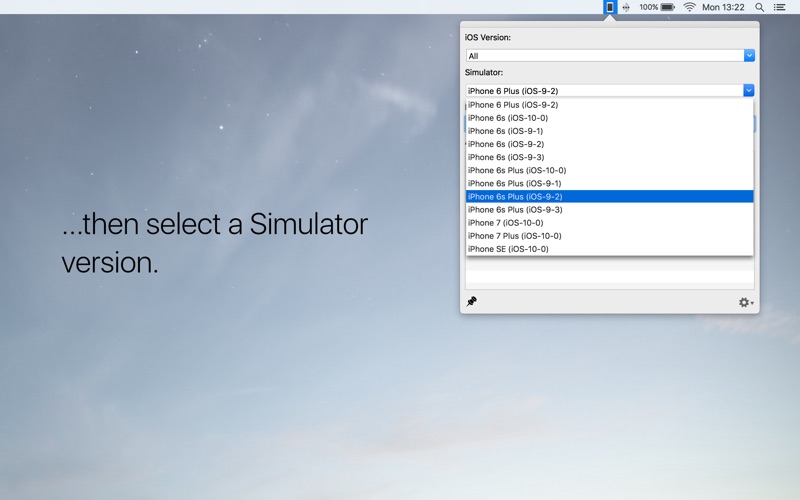Choose iPhone 6s Plus (iOS-10-0) entry
Viewport: 800px width, 500px height.
coord(608,170)
